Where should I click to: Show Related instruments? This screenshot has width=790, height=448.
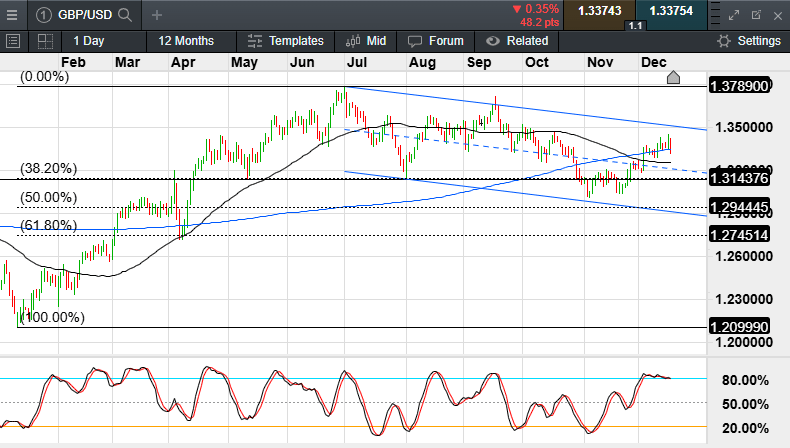517,41
